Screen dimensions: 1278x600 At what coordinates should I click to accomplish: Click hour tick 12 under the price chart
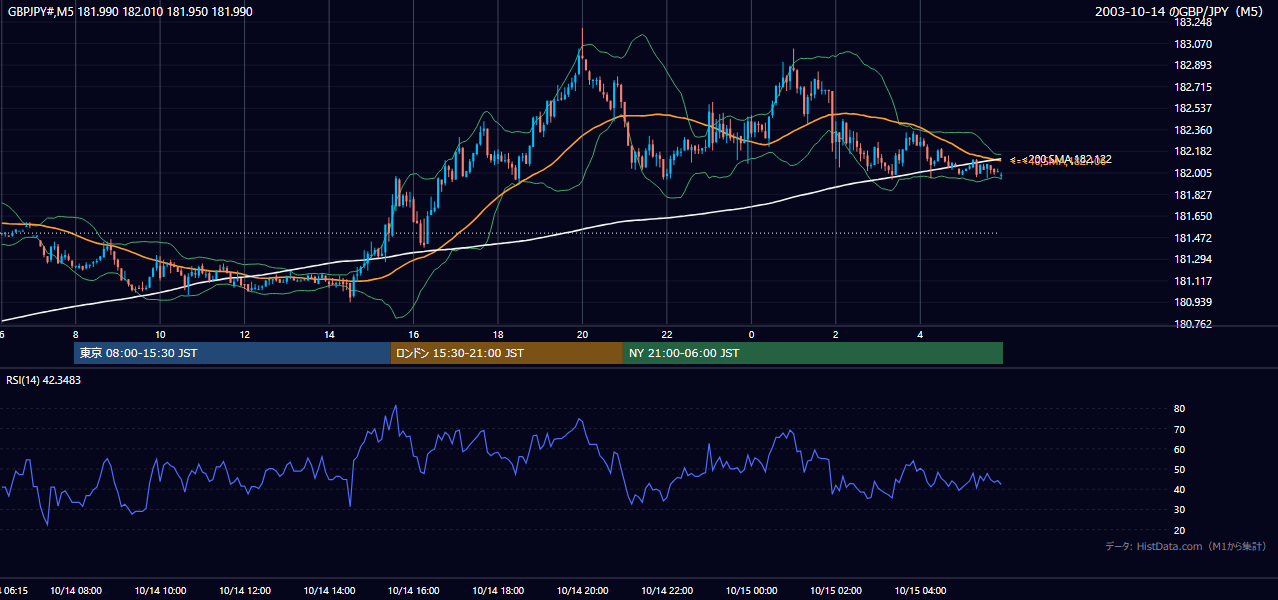tap(244, 334)
